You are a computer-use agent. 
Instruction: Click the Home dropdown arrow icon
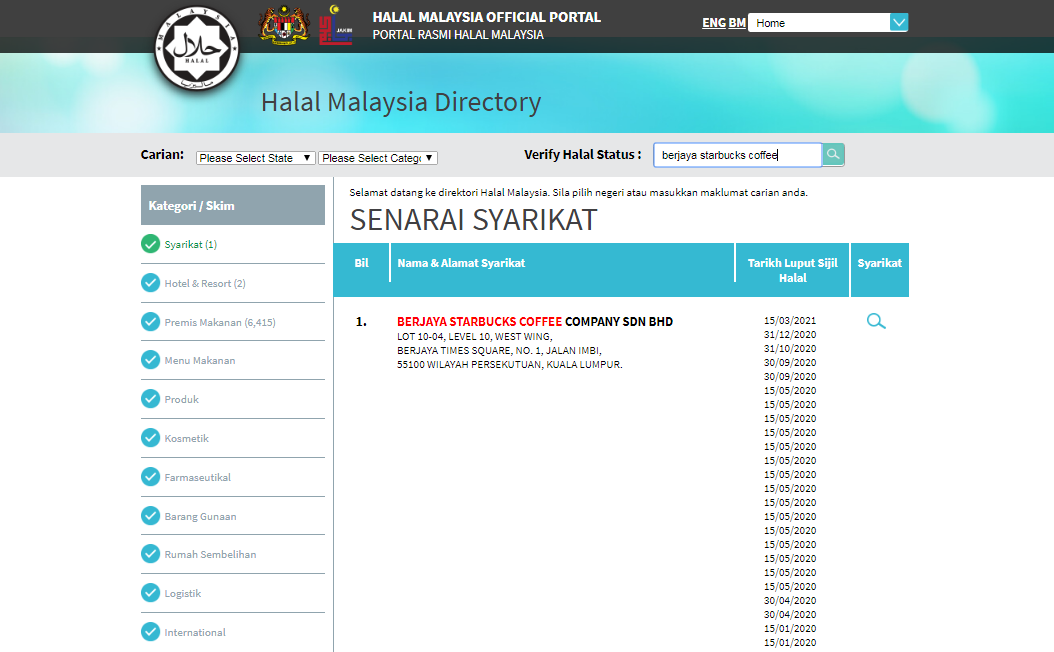pyautogui.click(x=899, y=23)
